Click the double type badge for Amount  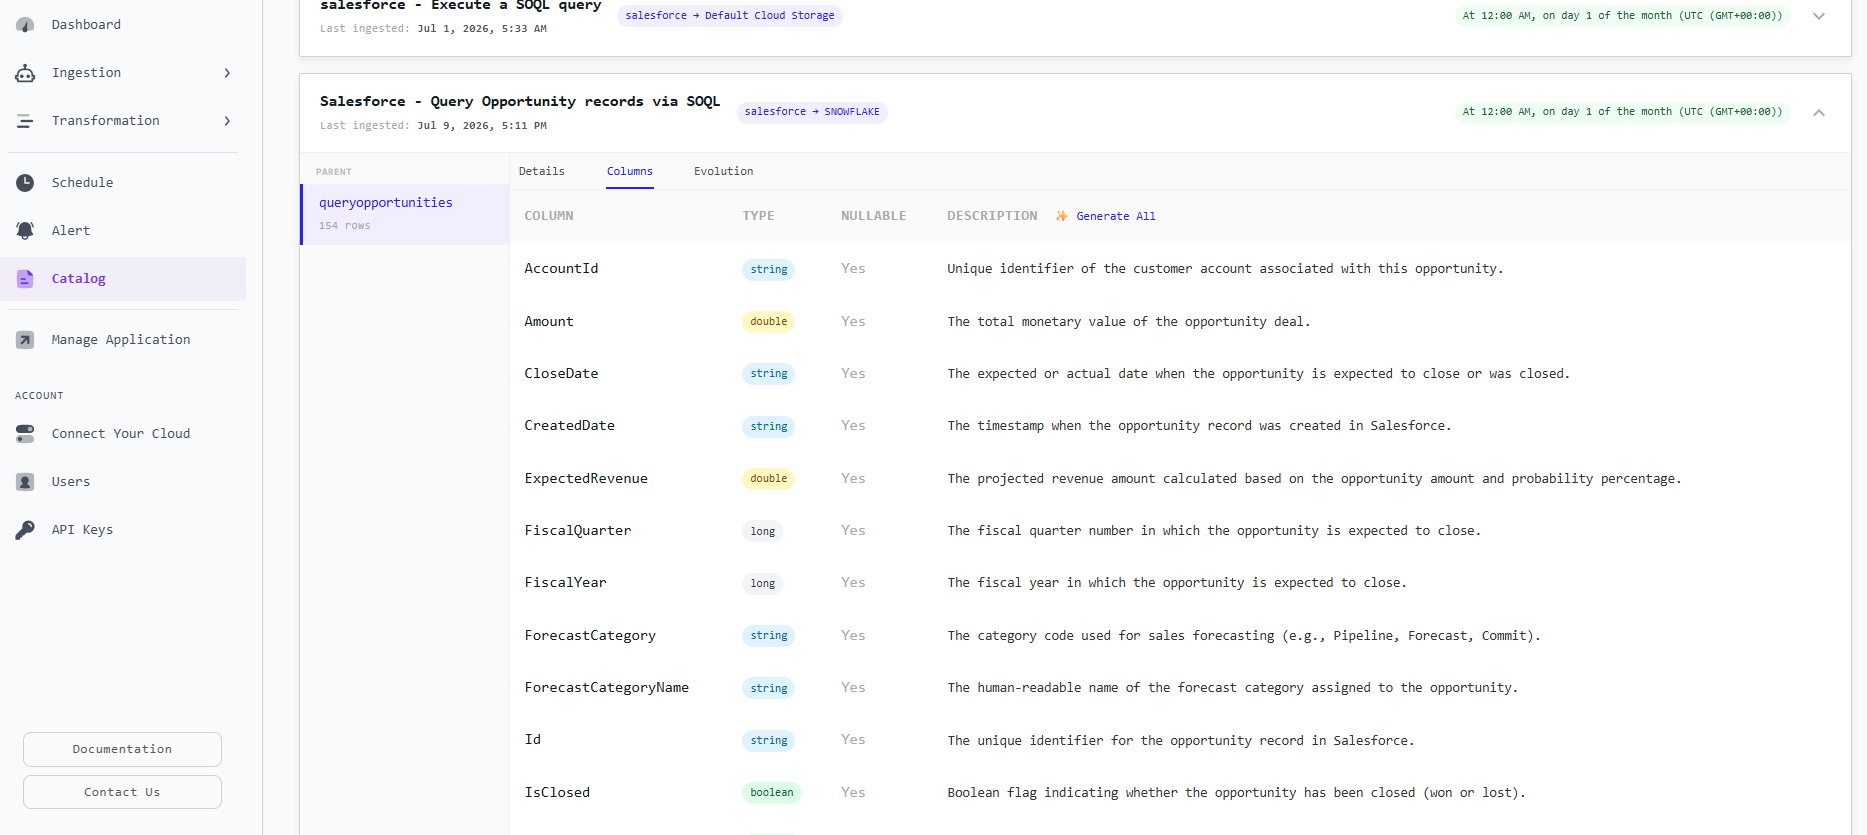(768, 322)
